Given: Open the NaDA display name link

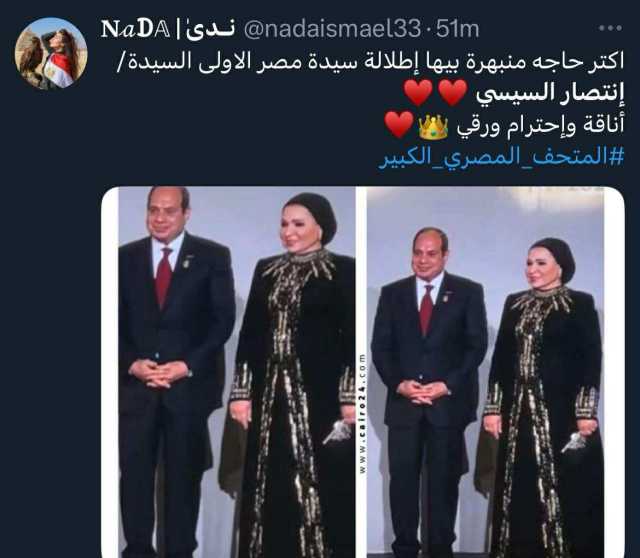Looking at the screenshot, I should tap(135, 29).
